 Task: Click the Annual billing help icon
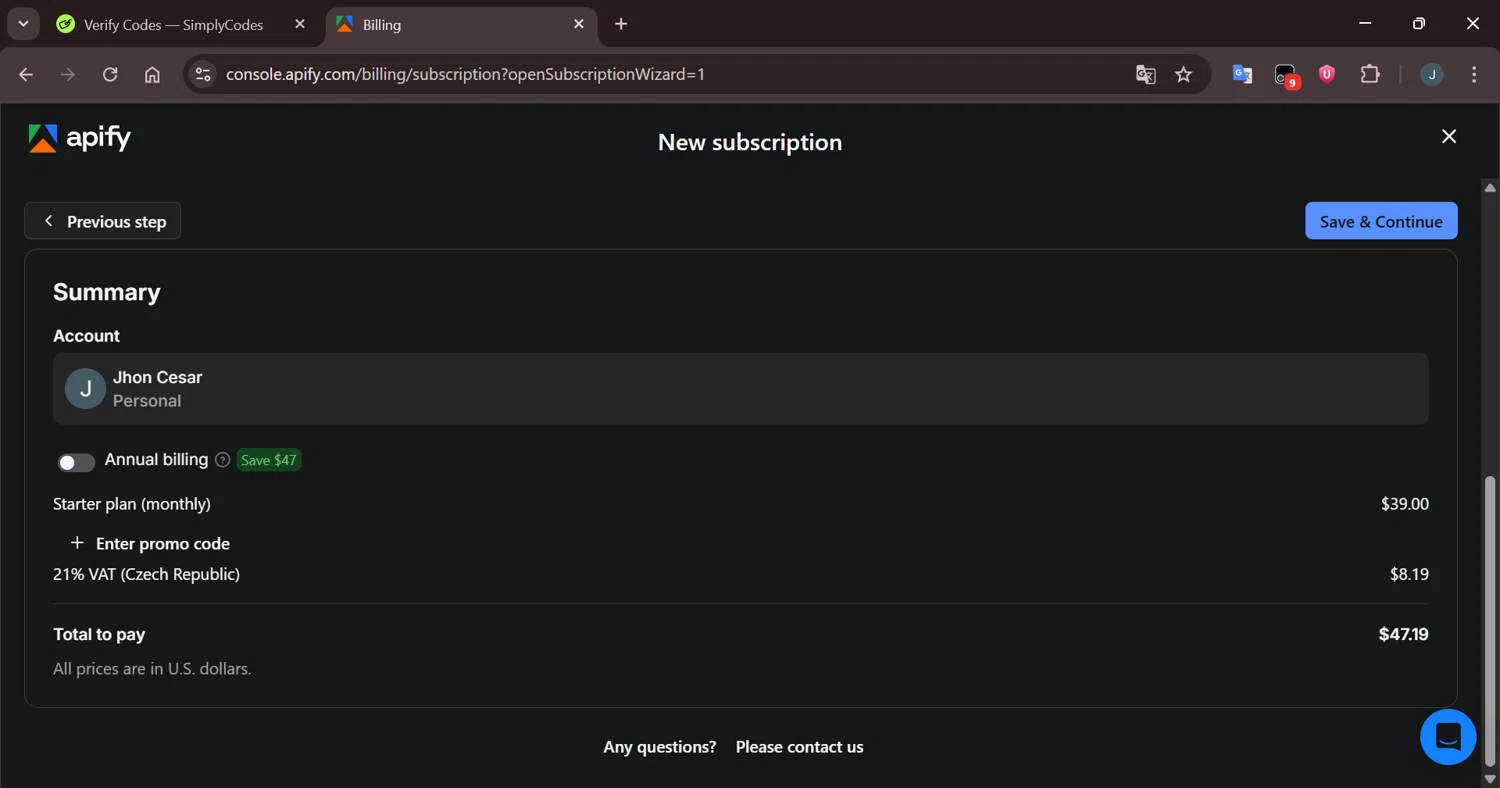(x=223, y=460)
